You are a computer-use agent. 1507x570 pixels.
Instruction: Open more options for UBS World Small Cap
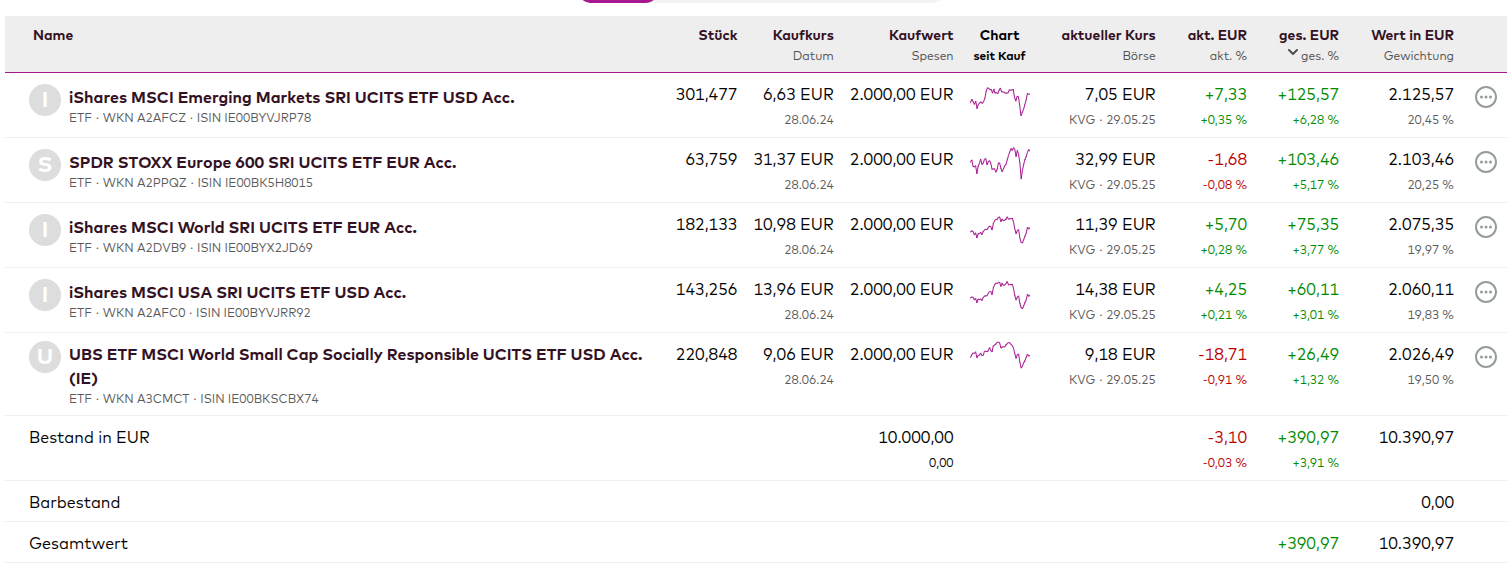pos(1485,357)
